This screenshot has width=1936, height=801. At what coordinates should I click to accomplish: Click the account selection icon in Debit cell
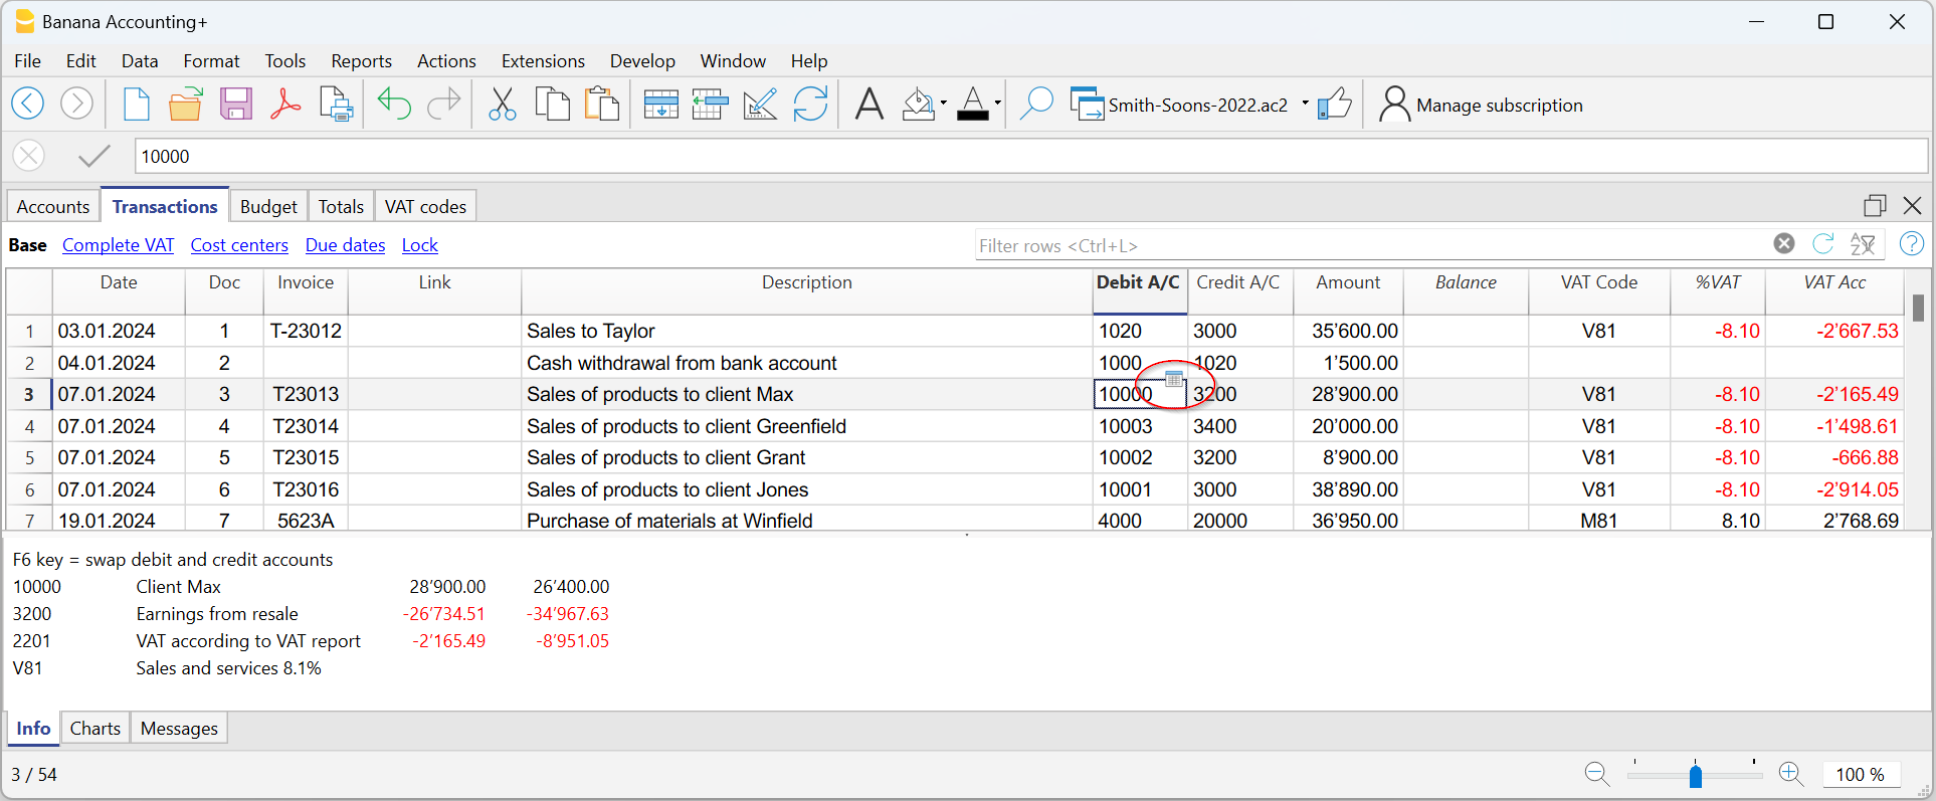(x=1174, y=378)
